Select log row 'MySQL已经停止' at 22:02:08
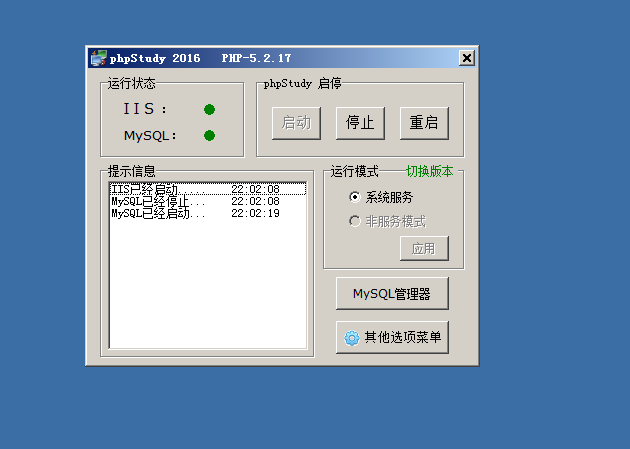This screenshot has height=449, width=630. tap(208, 201)
